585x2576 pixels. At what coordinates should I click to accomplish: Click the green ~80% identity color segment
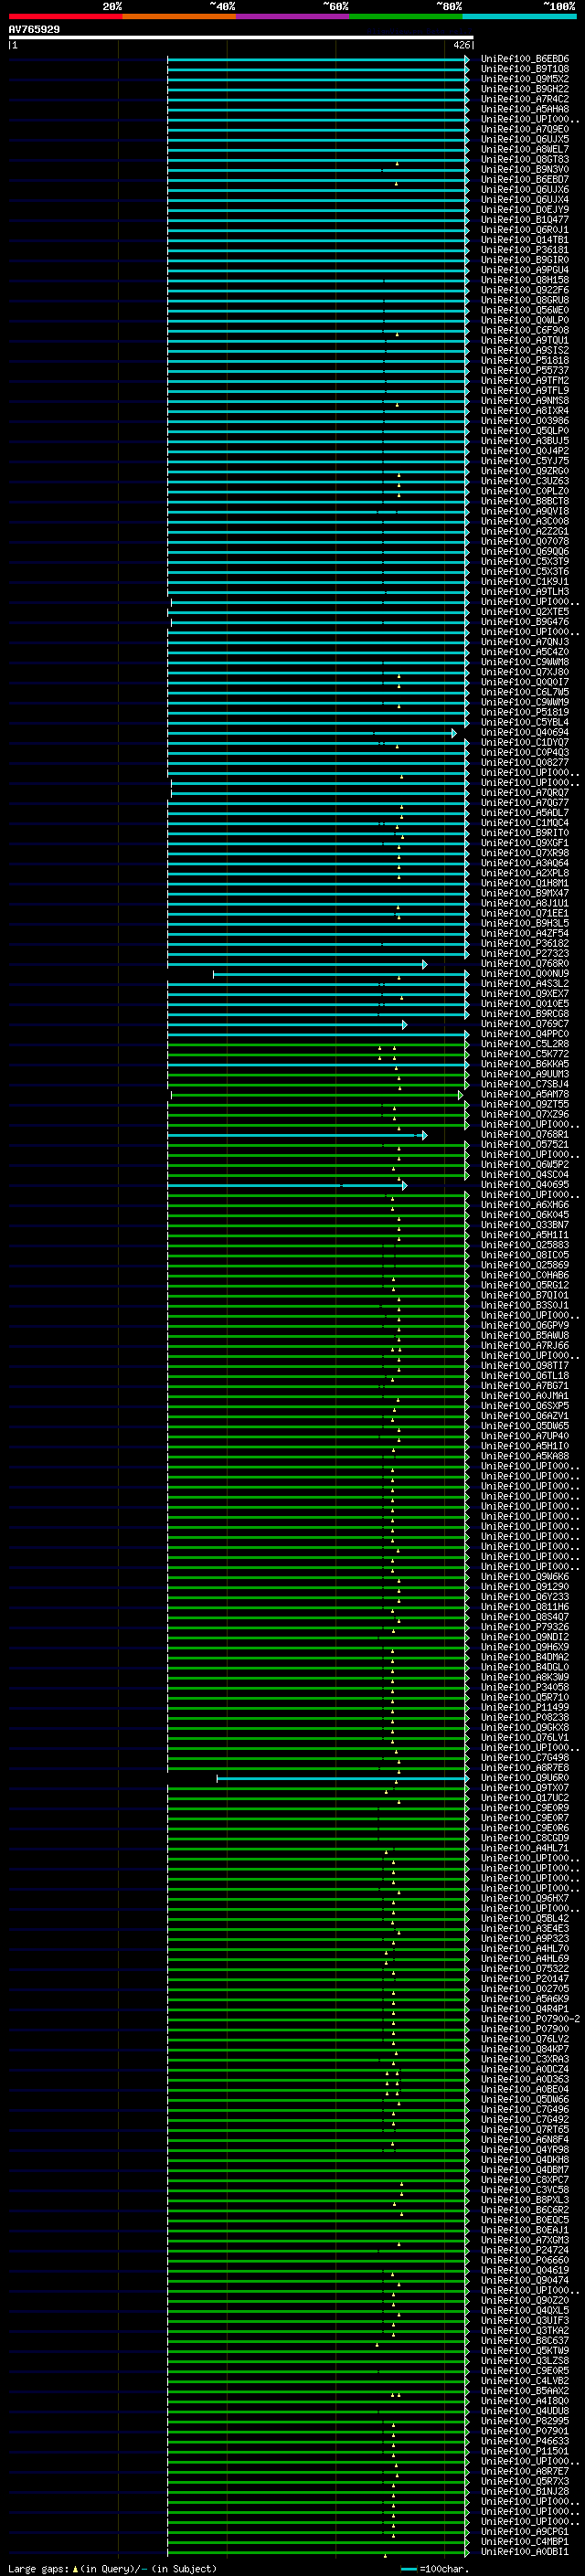(406, 16)
